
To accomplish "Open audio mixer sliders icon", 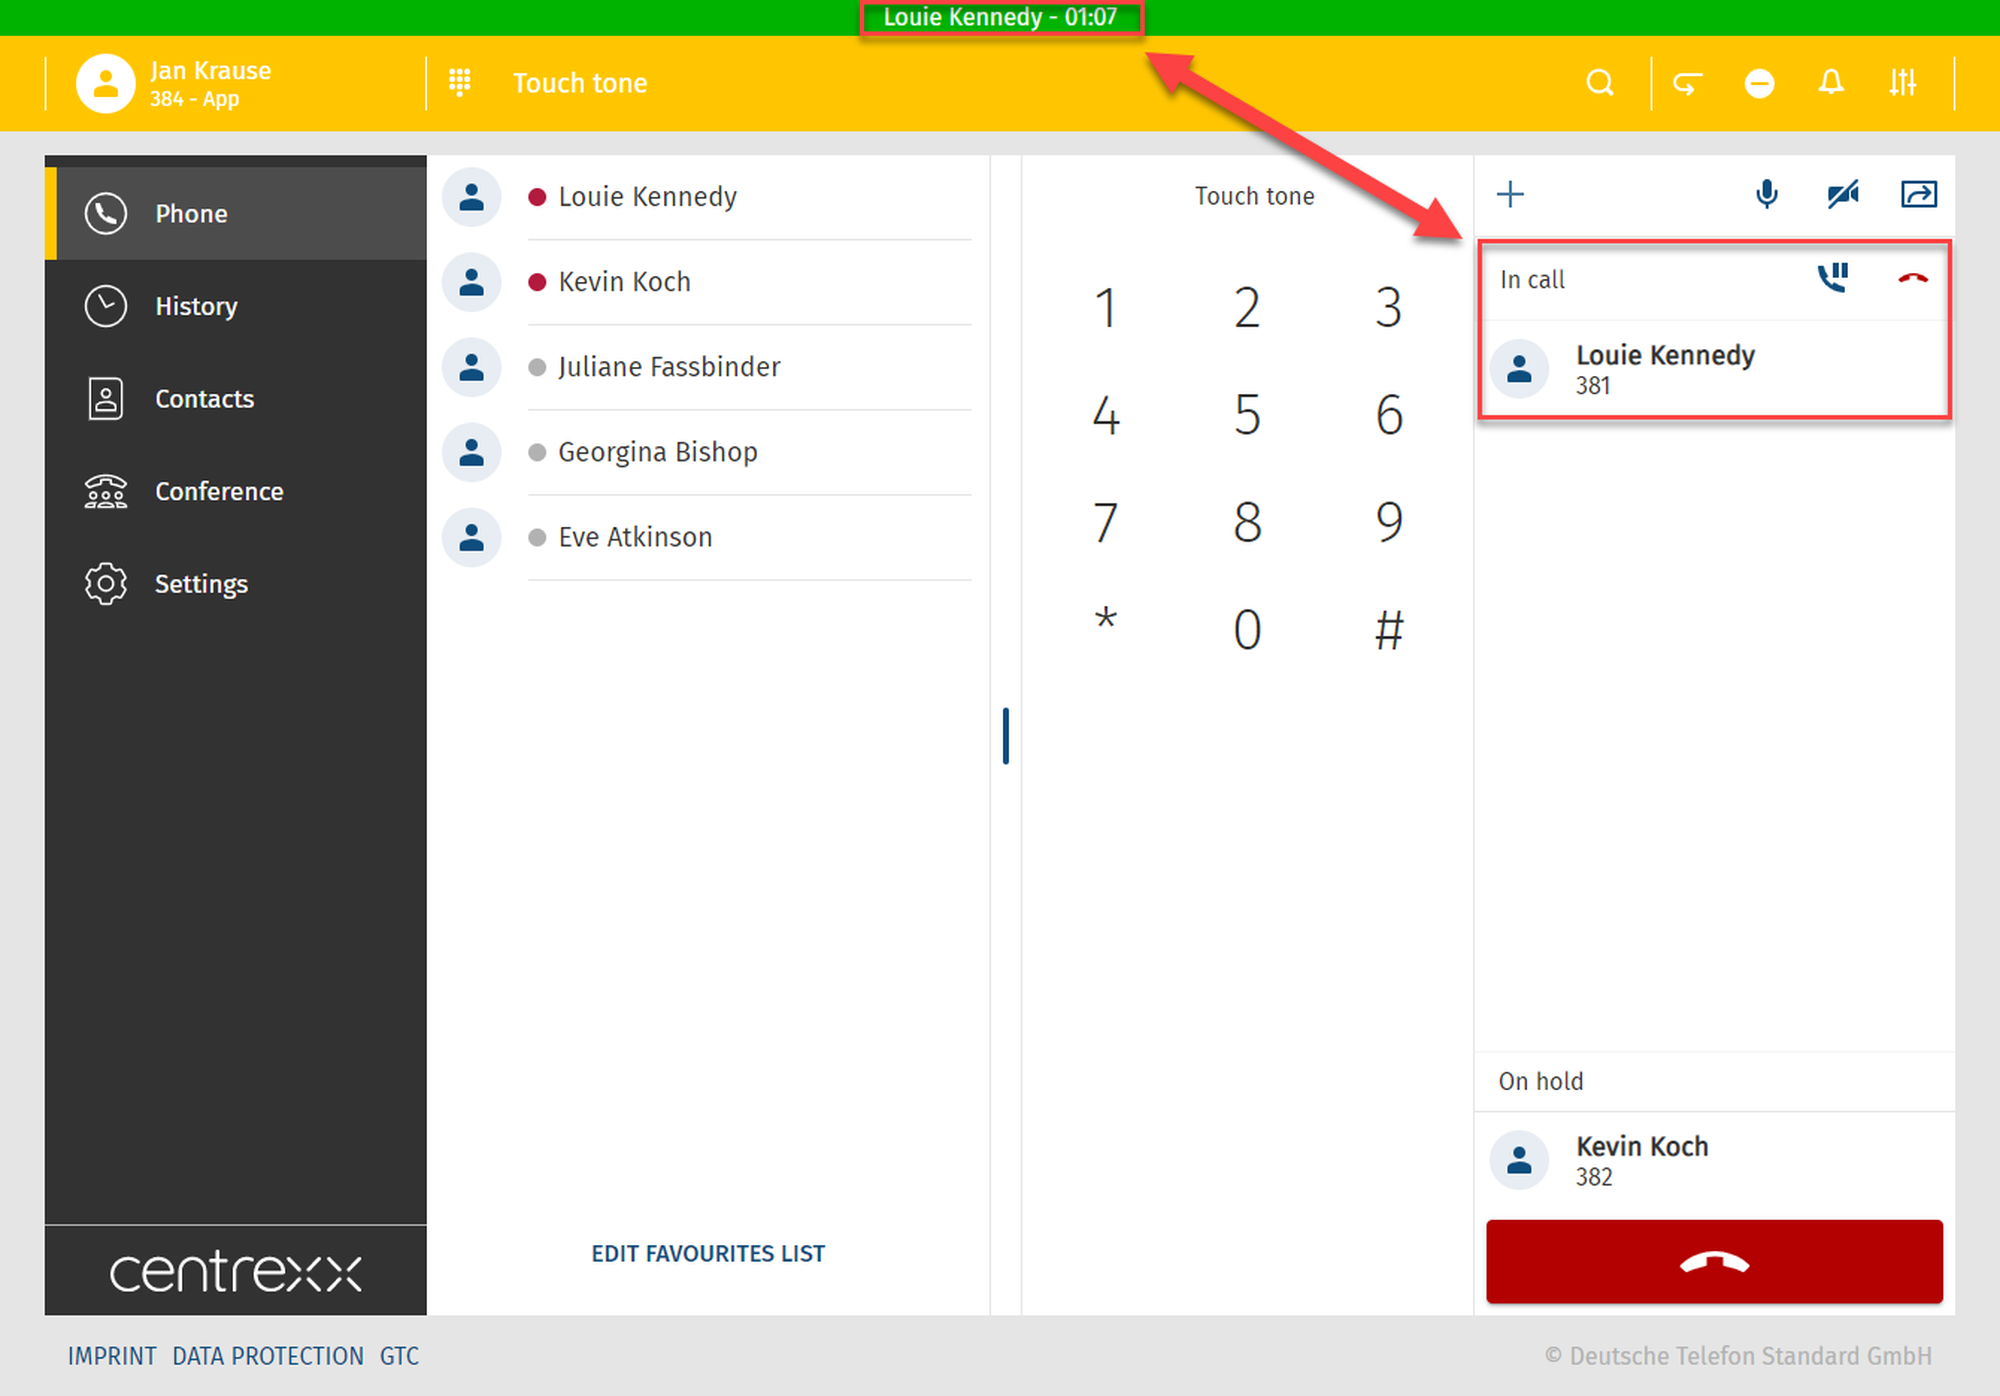I will tap(1902, 83).
